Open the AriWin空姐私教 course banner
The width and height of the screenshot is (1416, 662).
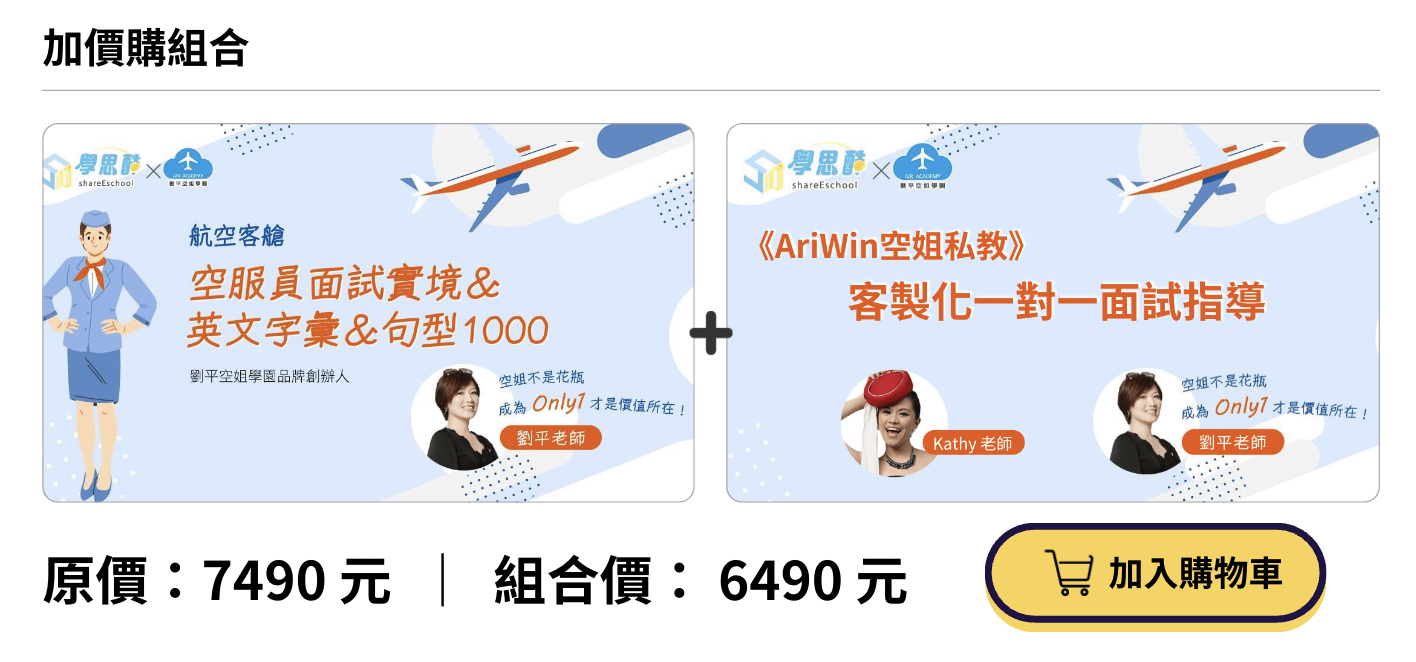click(x=1053, y=313)
